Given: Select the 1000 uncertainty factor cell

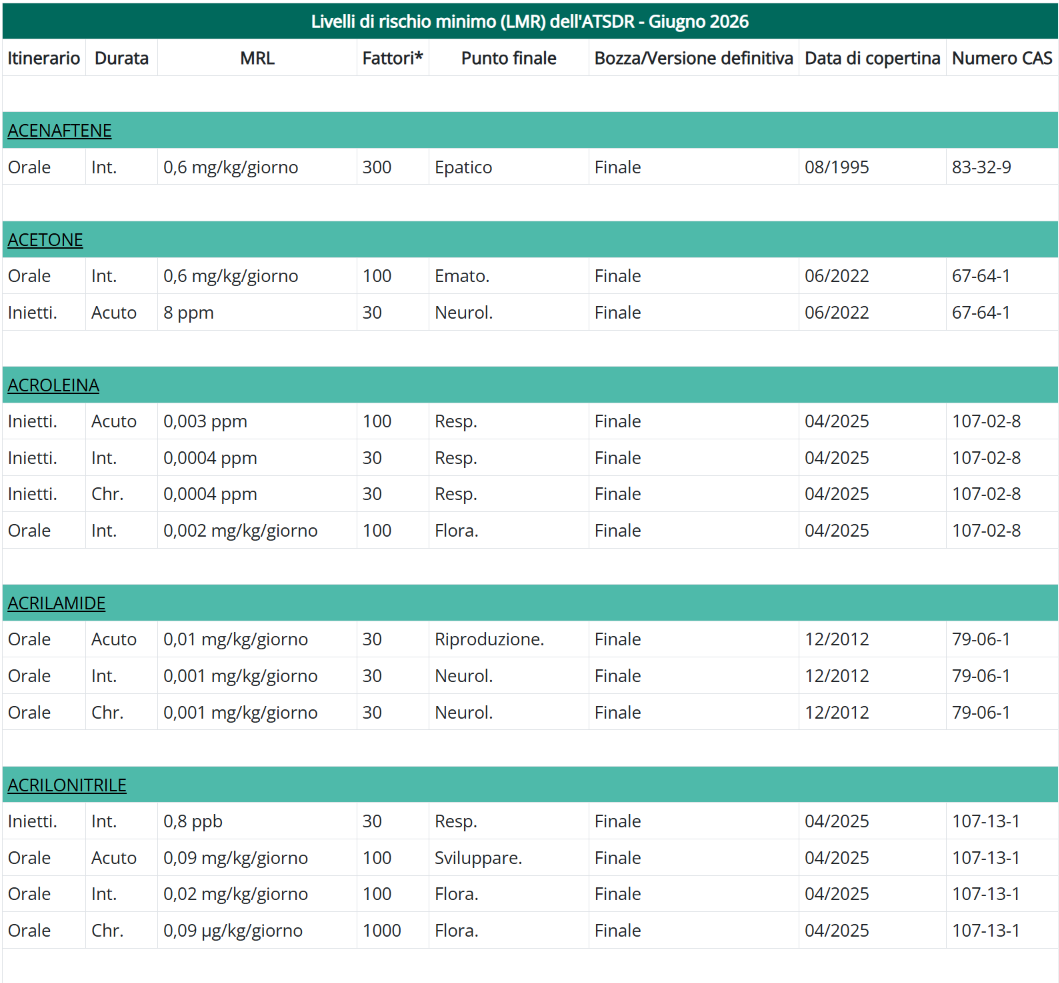Looking at the screenshot, I should (x=382, y=930).
